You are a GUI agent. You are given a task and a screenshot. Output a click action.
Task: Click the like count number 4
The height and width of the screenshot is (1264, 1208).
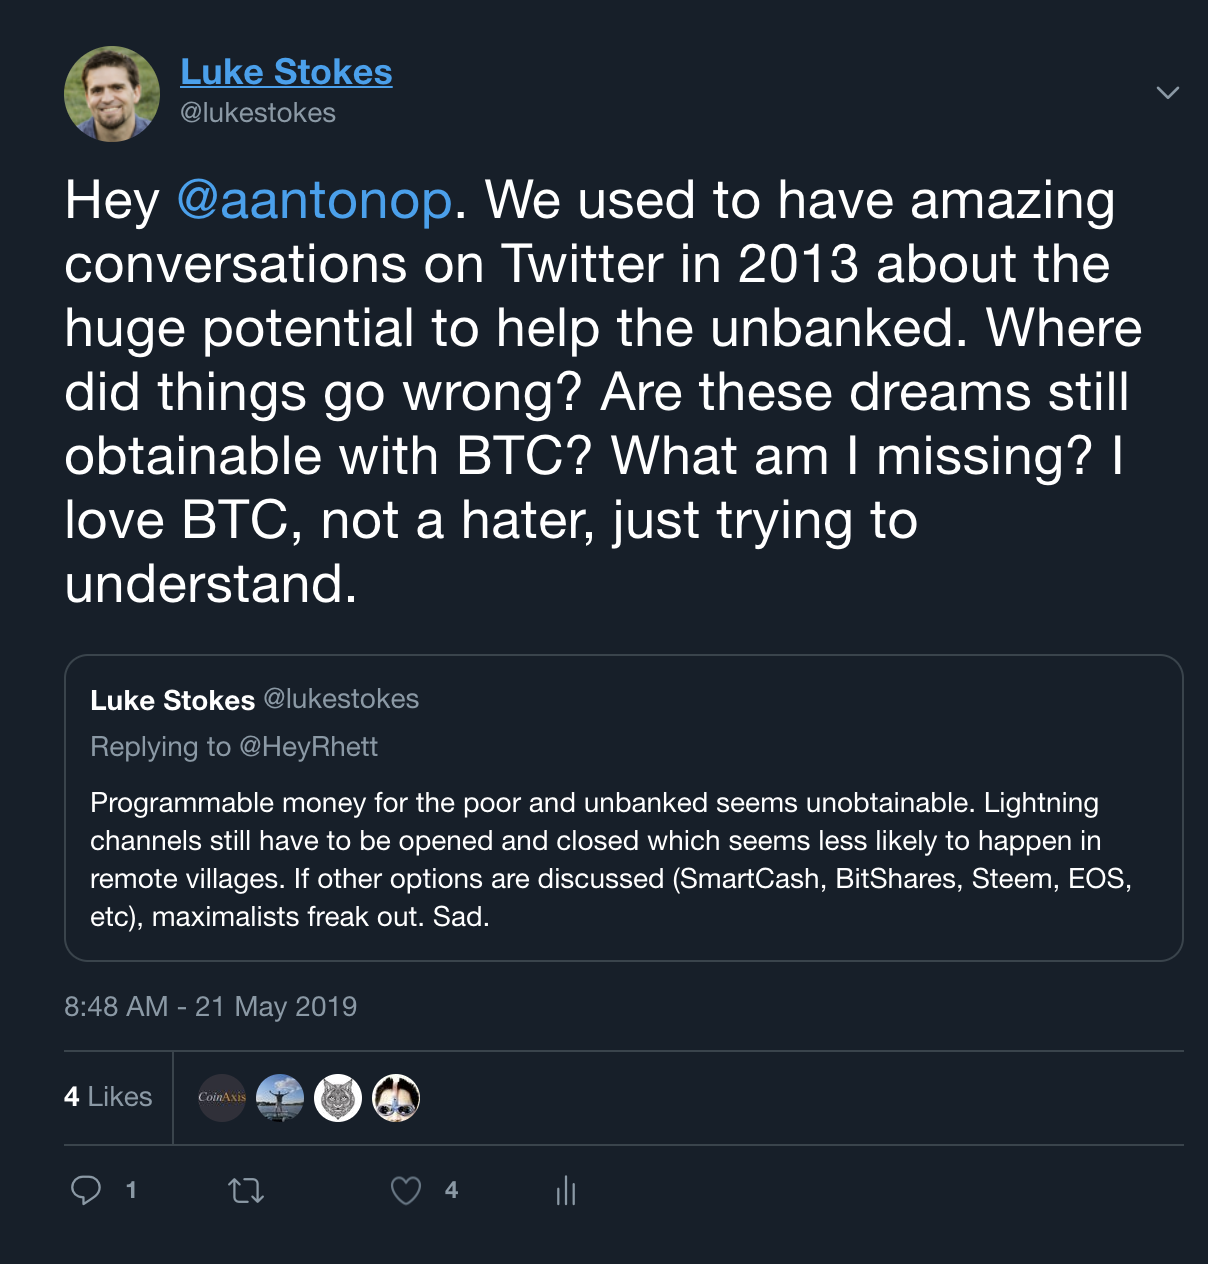coord(451,1190)
